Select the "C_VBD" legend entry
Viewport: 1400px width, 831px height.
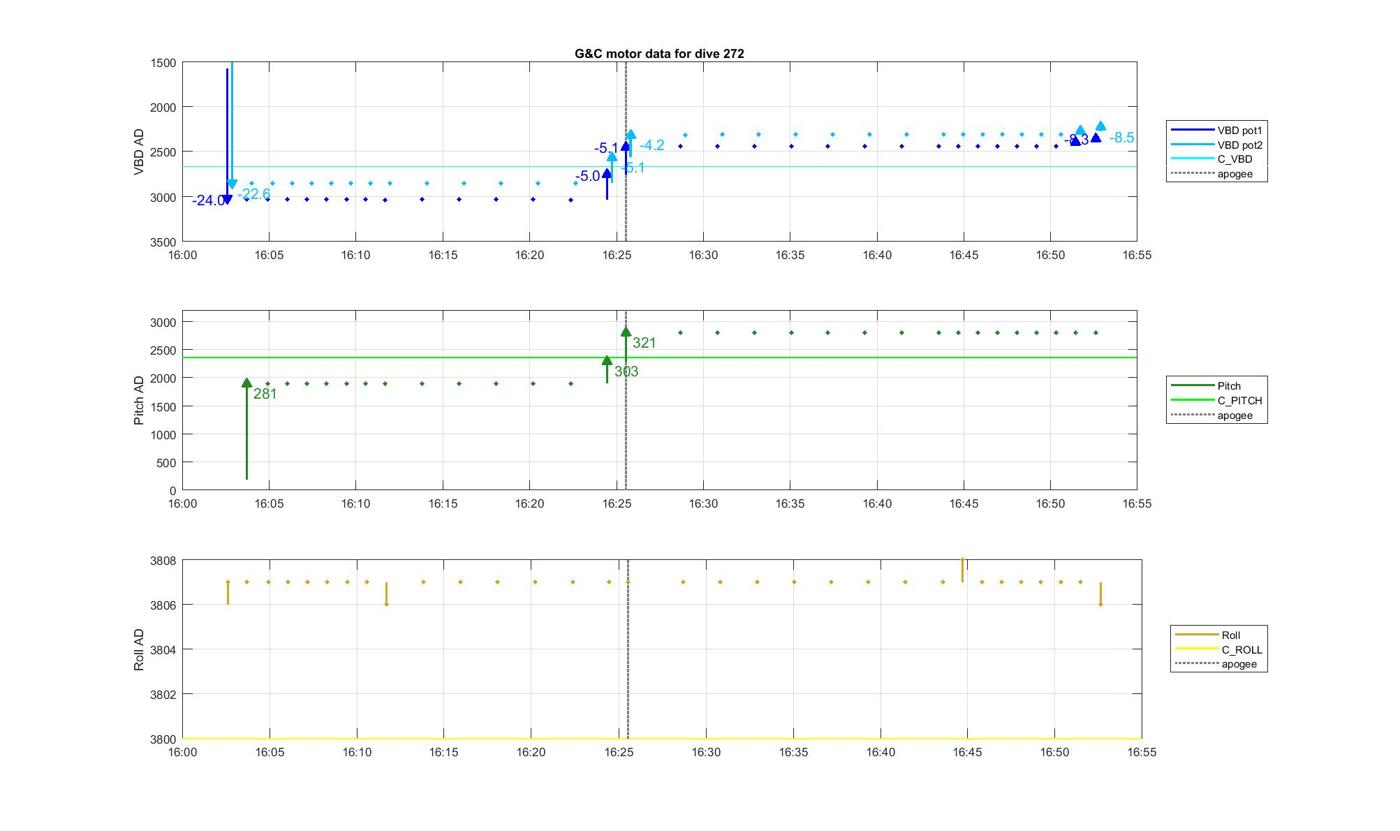(x=1212, y=159)
